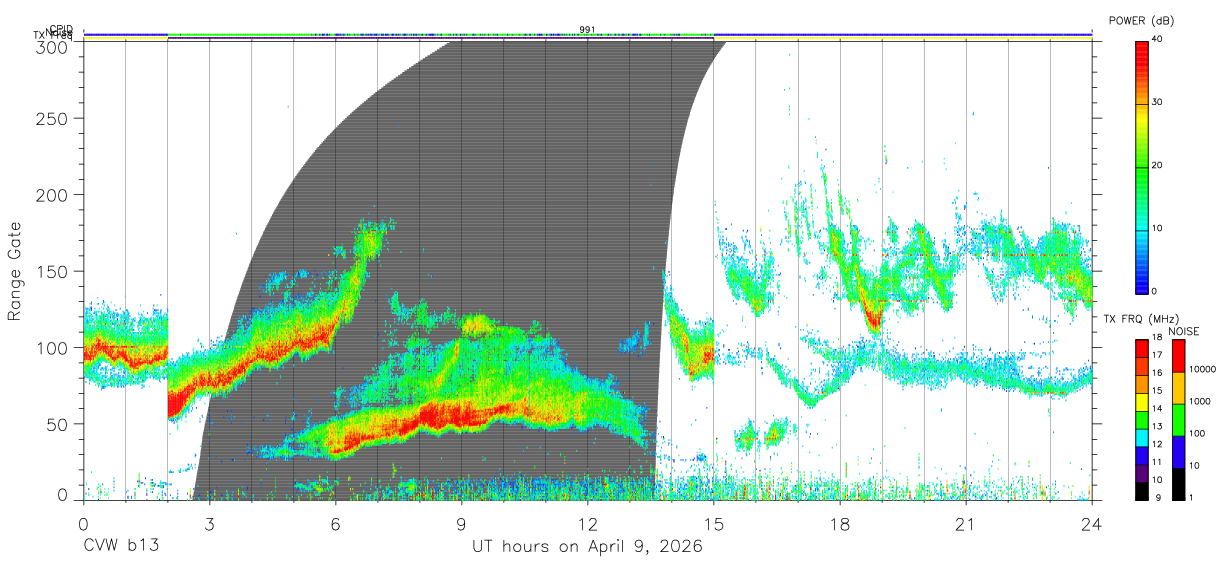1228x567 pixels.
Task: Click the 12 tick on UT hours axis
Action: (x=587, y=523)
